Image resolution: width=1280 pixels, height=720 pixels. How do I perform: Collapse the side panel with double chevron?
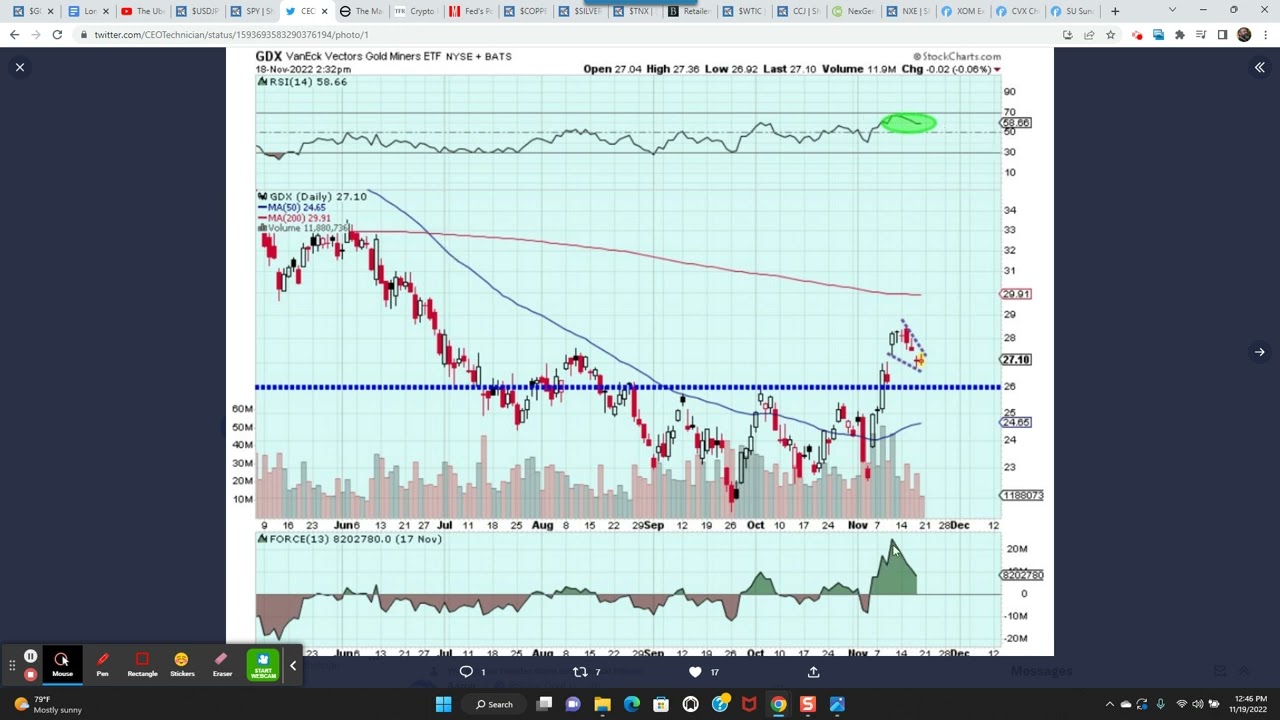(x=1259, y=67)
